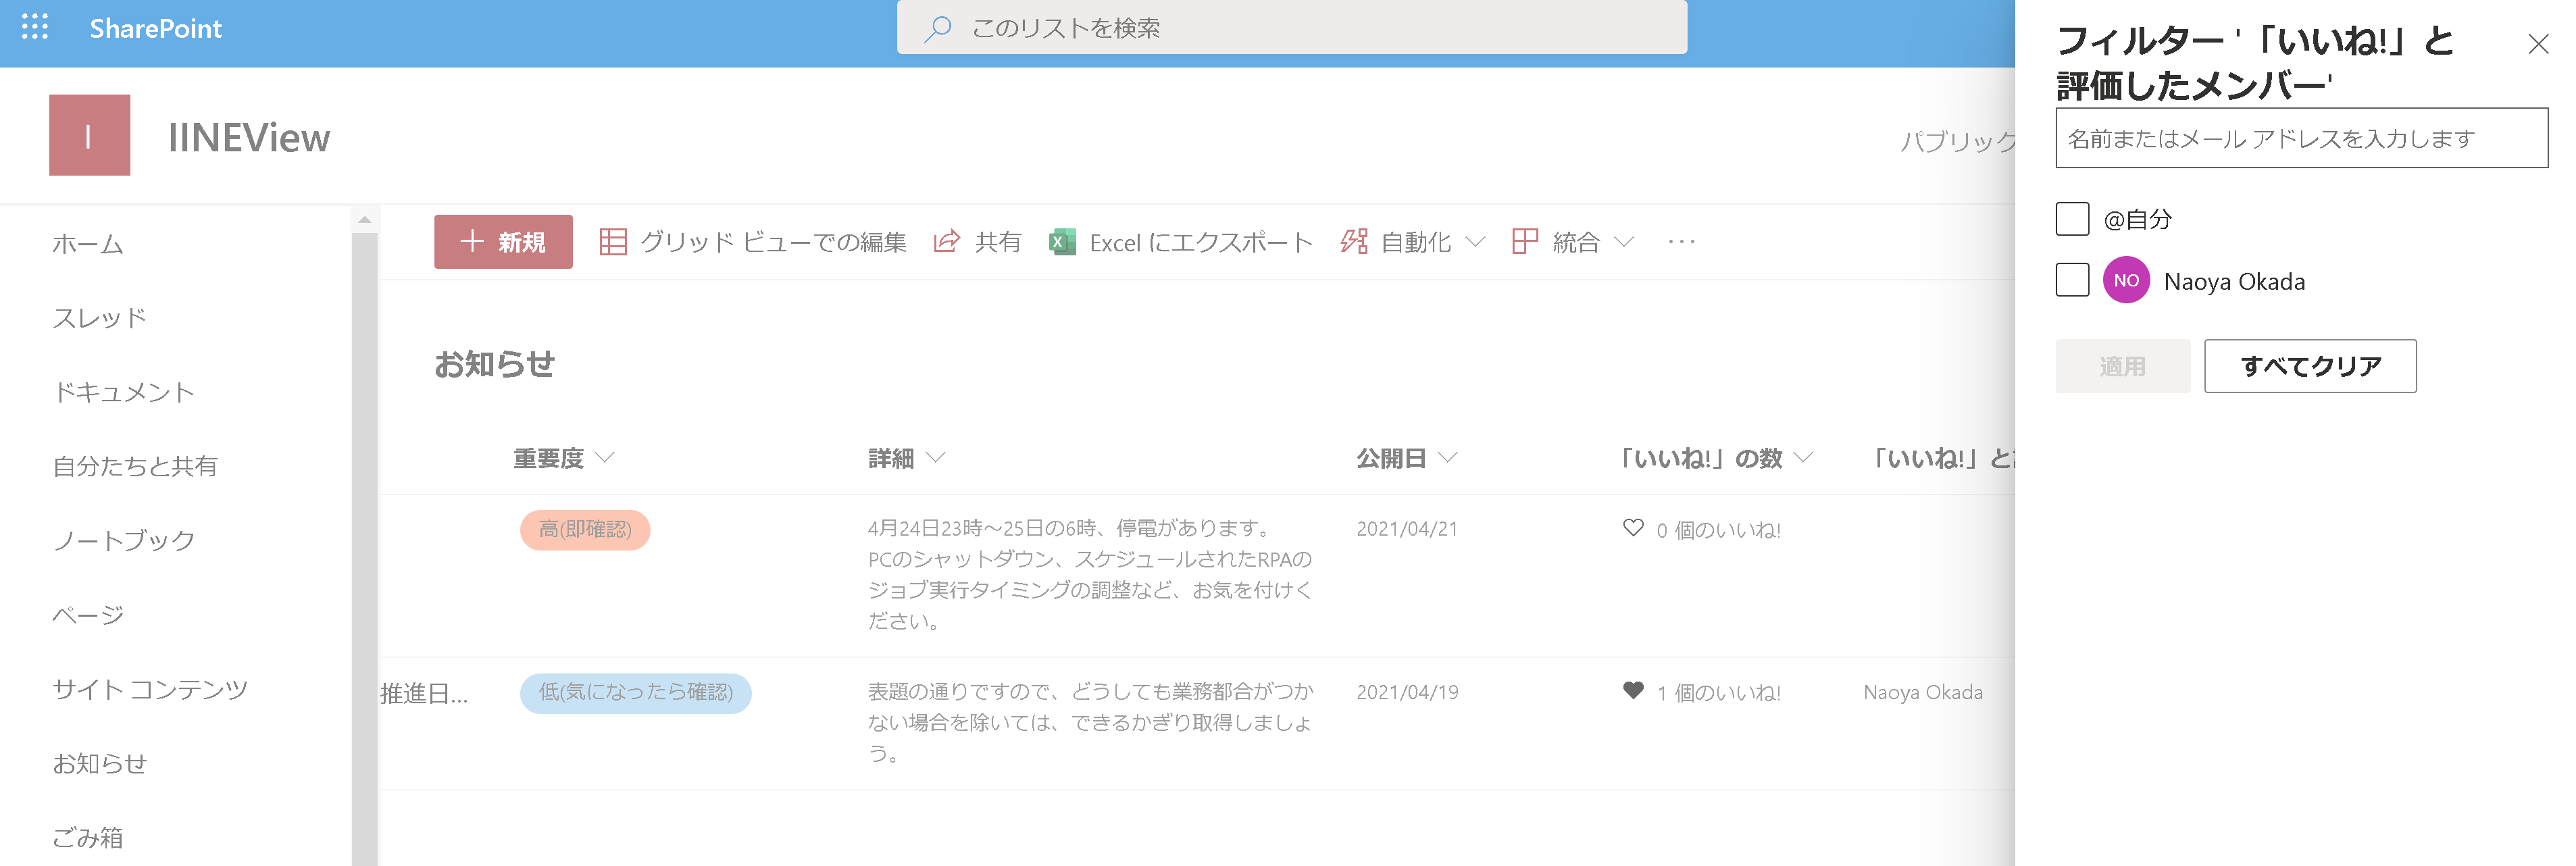Like the power outage announcement with the empty heart icon
The height and width of the screenshot is (866, 2576).
tap(1633, 528)
